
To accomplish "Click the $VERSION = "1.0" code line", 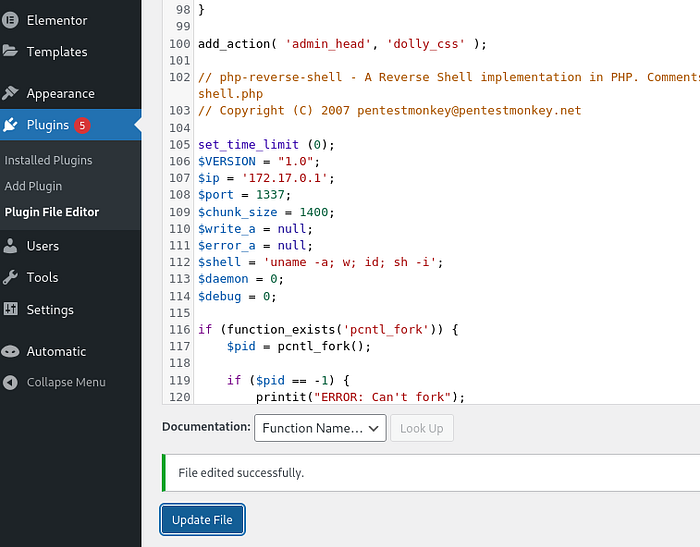I will pyautogui.click(x=259, y=161).
